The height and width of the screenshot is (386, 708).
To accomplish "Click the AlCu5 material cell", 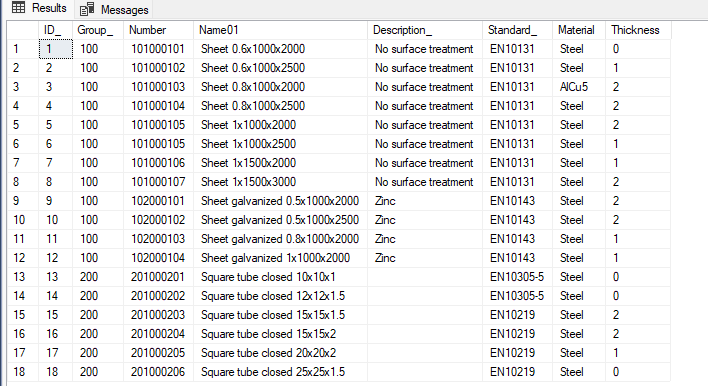I will (x=579, y=87).
